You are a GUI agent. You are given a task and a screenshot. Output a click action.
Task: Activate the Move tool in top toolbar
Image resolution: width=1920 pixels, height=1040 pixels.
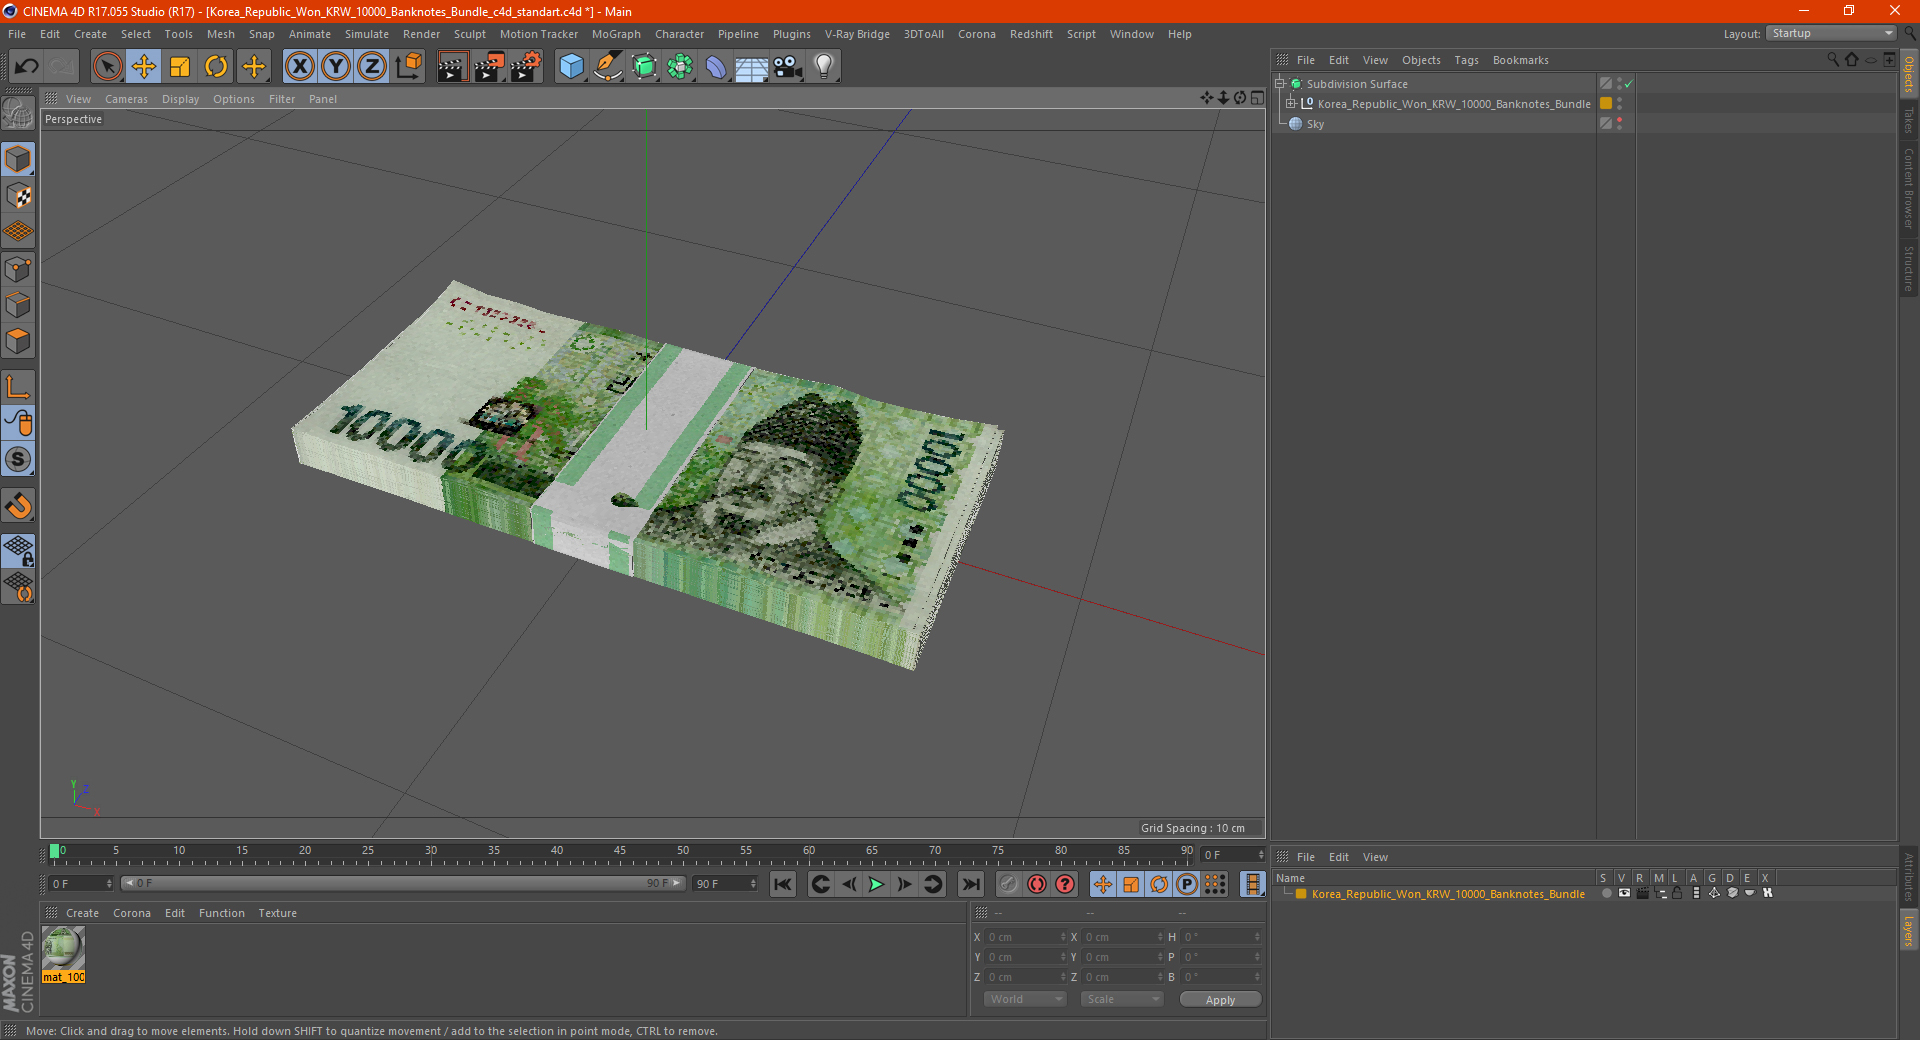144,67
